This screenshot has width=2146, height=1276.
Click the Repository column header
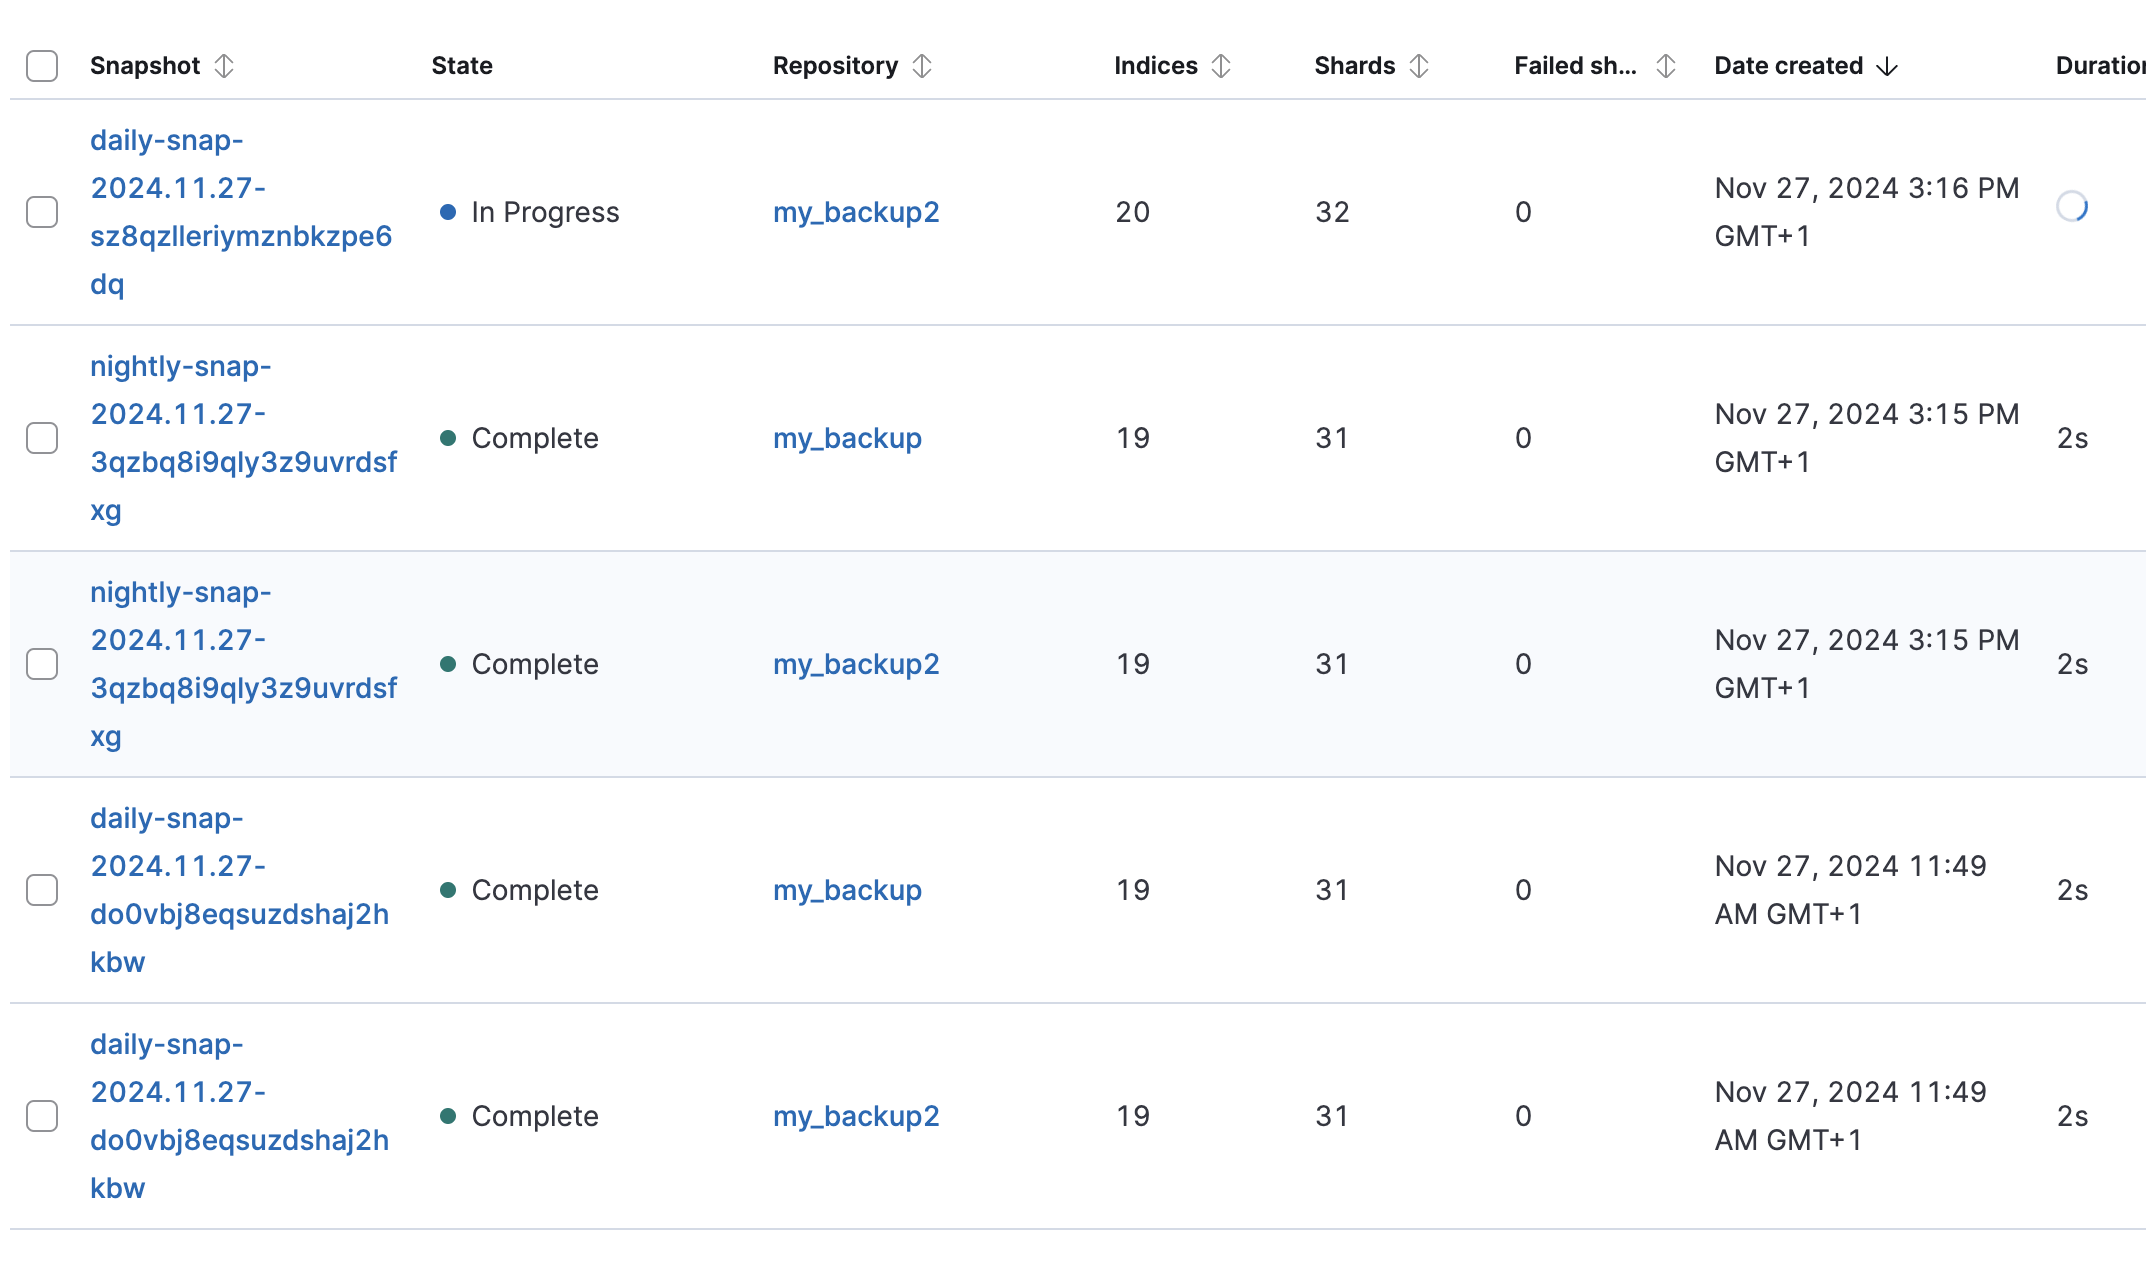(x=835, y=66)
